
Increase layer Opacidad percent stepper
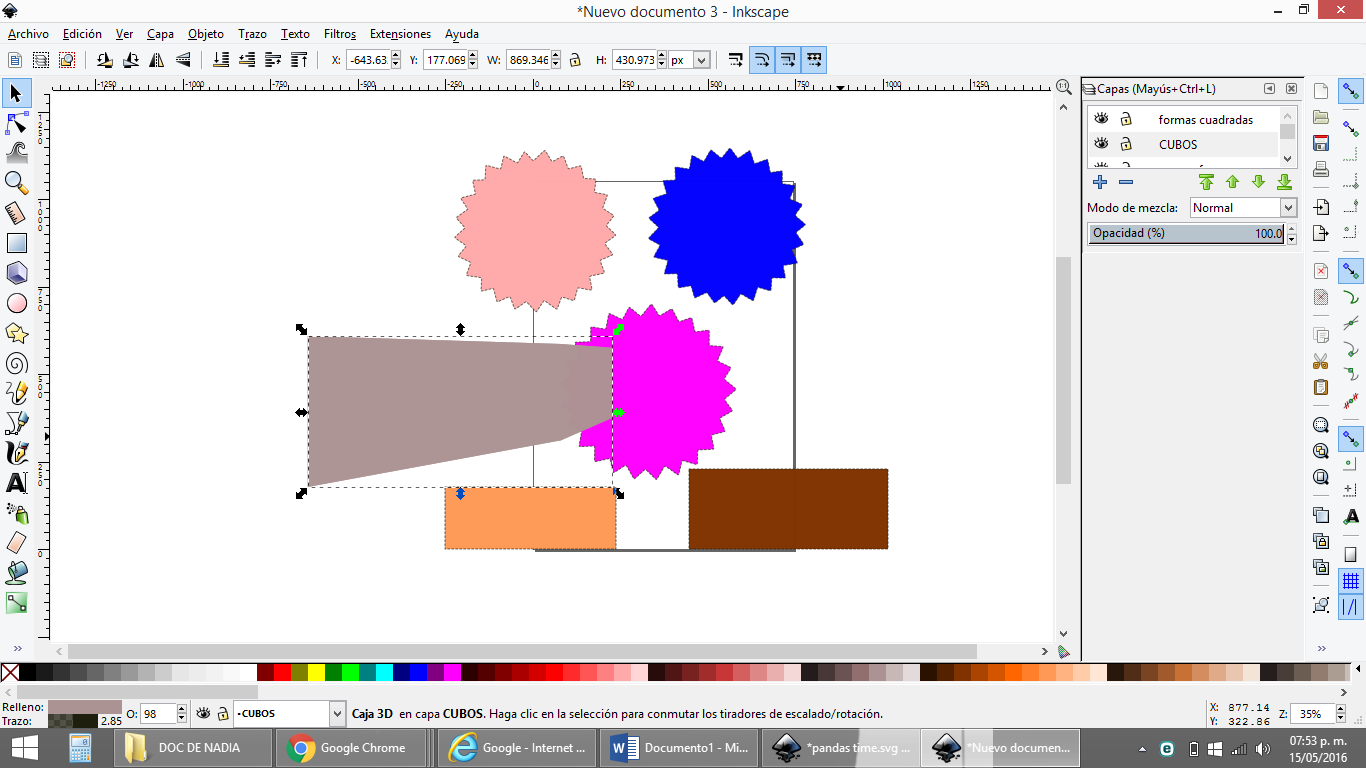(x=1291, y=229)
